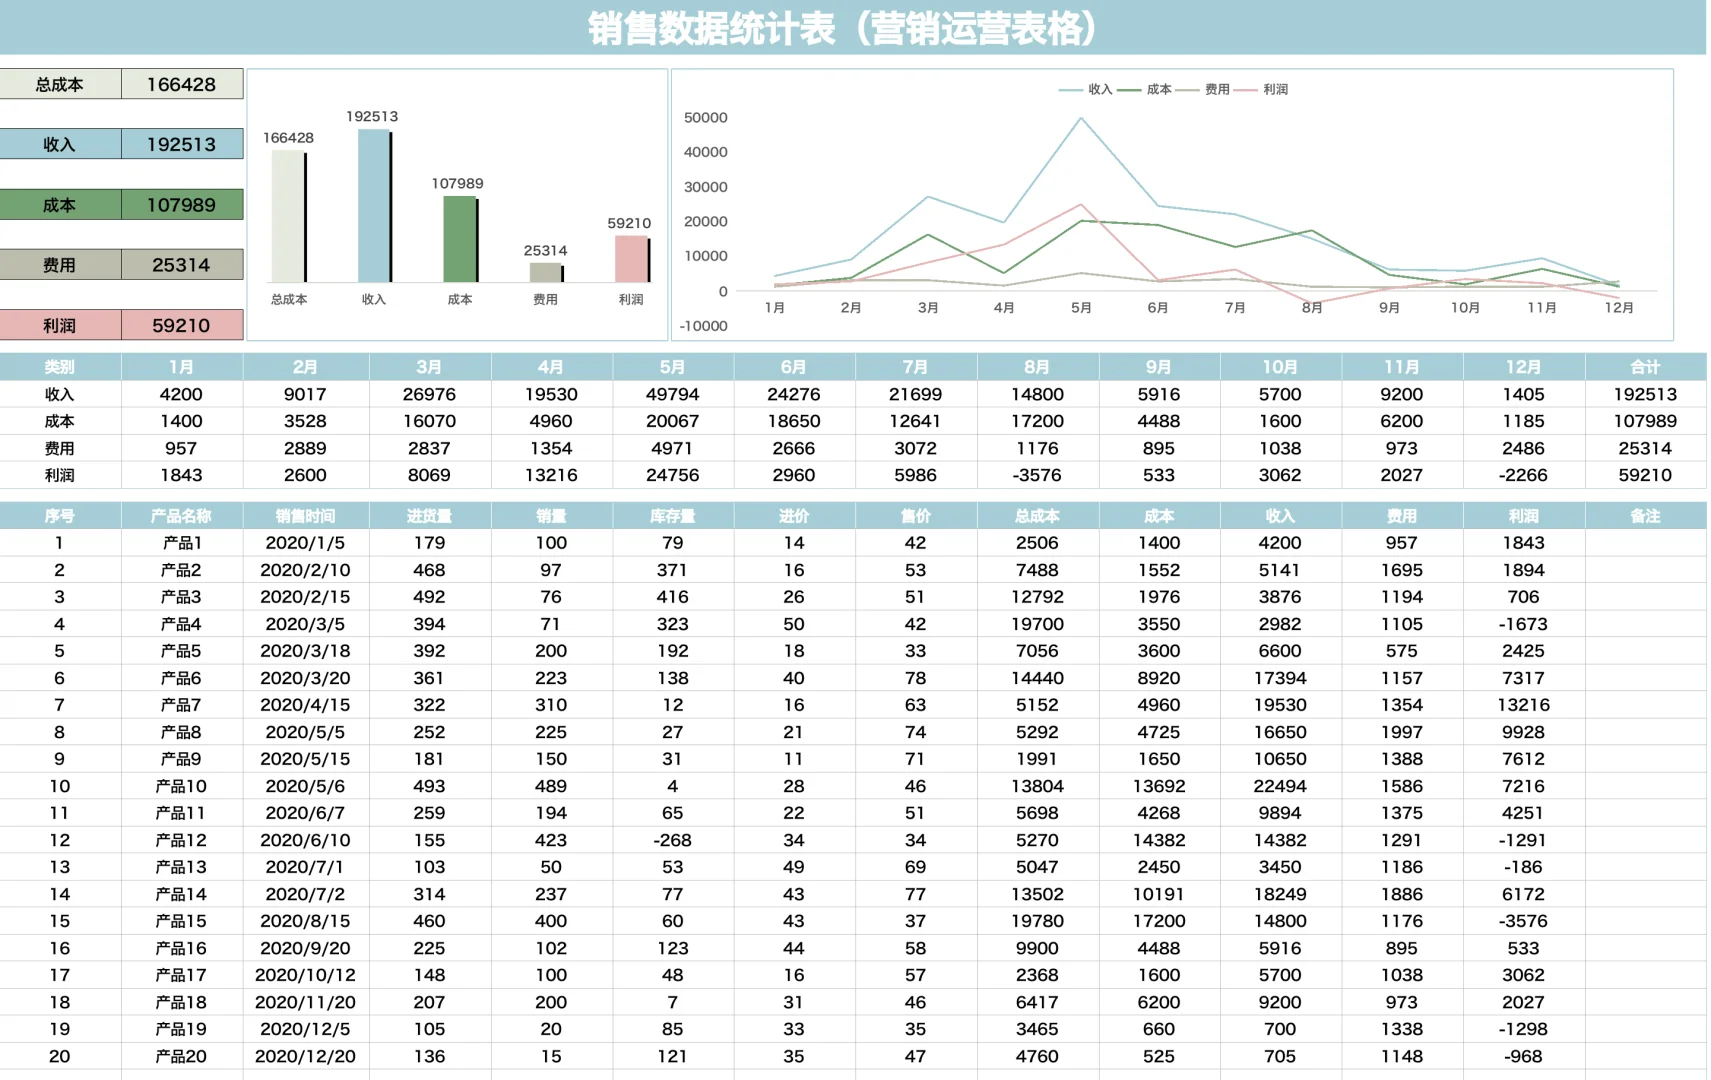Click the 费用 合计 cell 25314 in monthly table
This screenshot has height=1080, width=1711.
(x=1645, y=448)
